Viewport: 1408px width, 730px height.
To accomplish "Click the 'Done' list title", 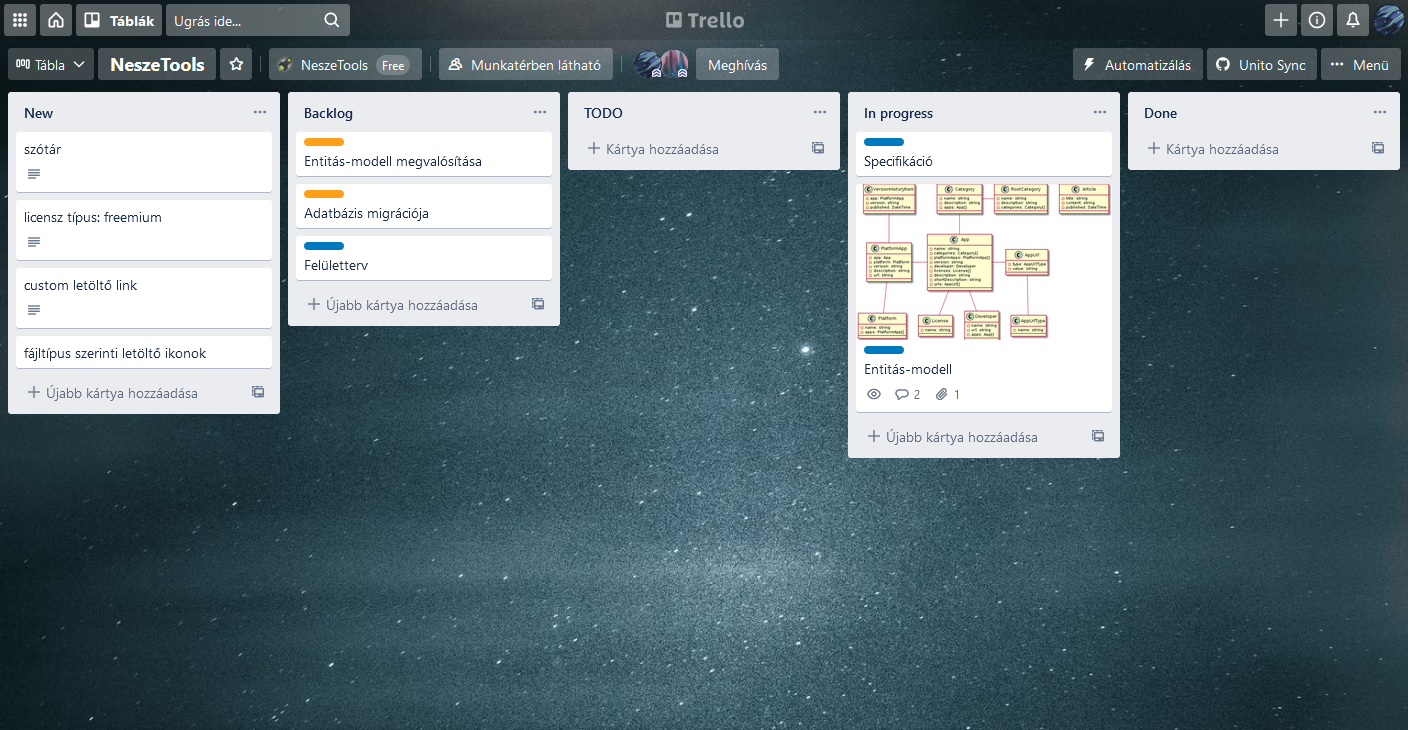I will point(1160,114).
